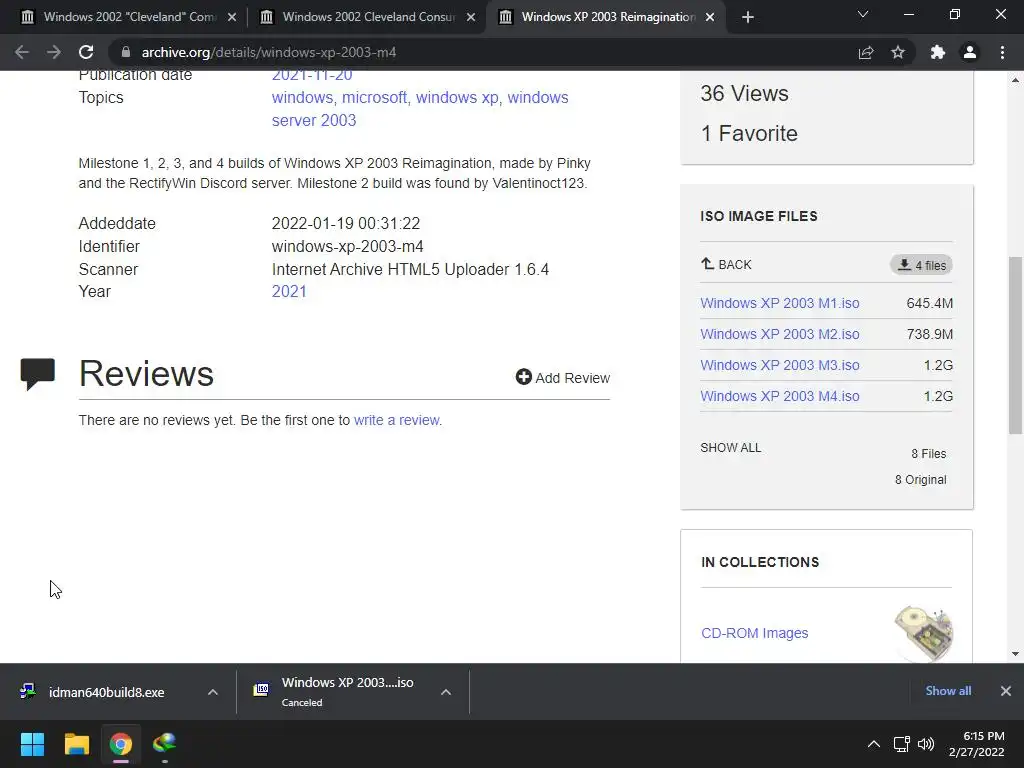Click the scrollbar up arrow

point(1015,80)
